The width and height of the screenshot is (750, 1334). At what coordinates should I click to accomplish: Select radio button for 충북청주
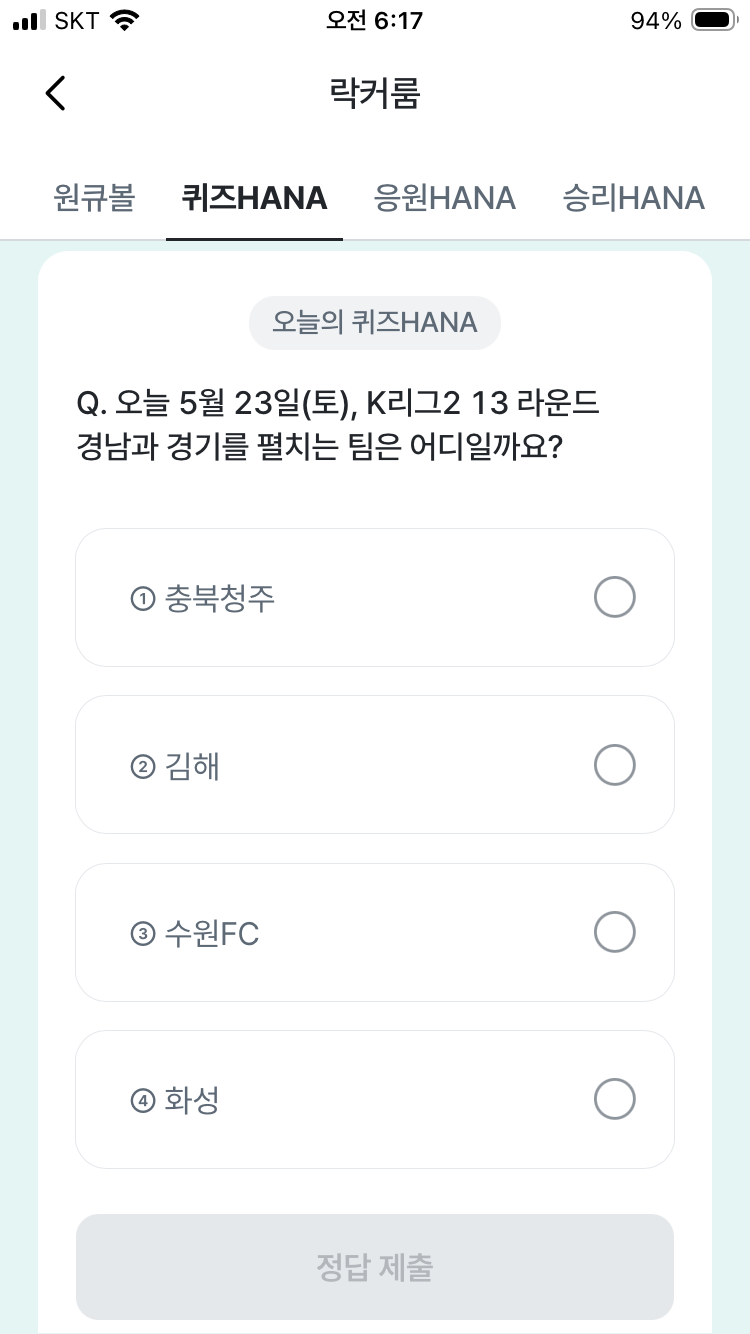point(614,598)
